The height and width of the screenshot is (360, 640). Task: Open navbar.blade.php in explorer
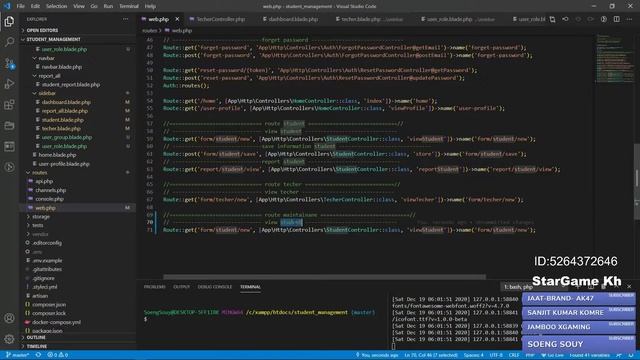(62, 67)
